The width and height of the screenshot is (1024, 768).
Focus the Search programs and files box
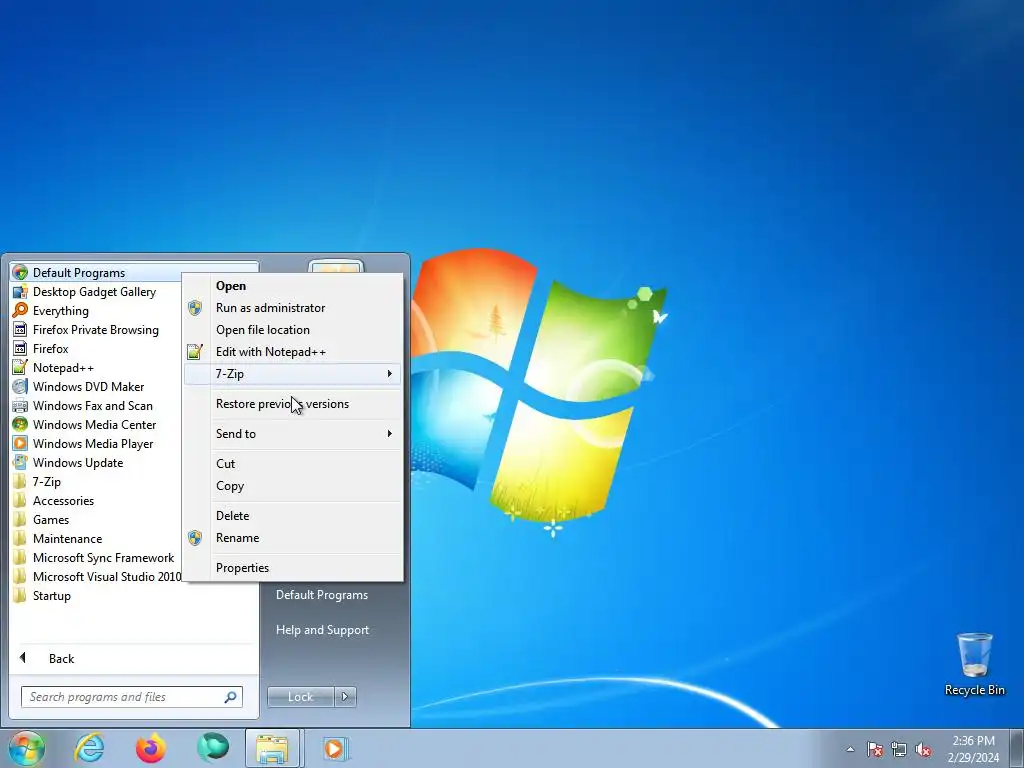(132, 697)
